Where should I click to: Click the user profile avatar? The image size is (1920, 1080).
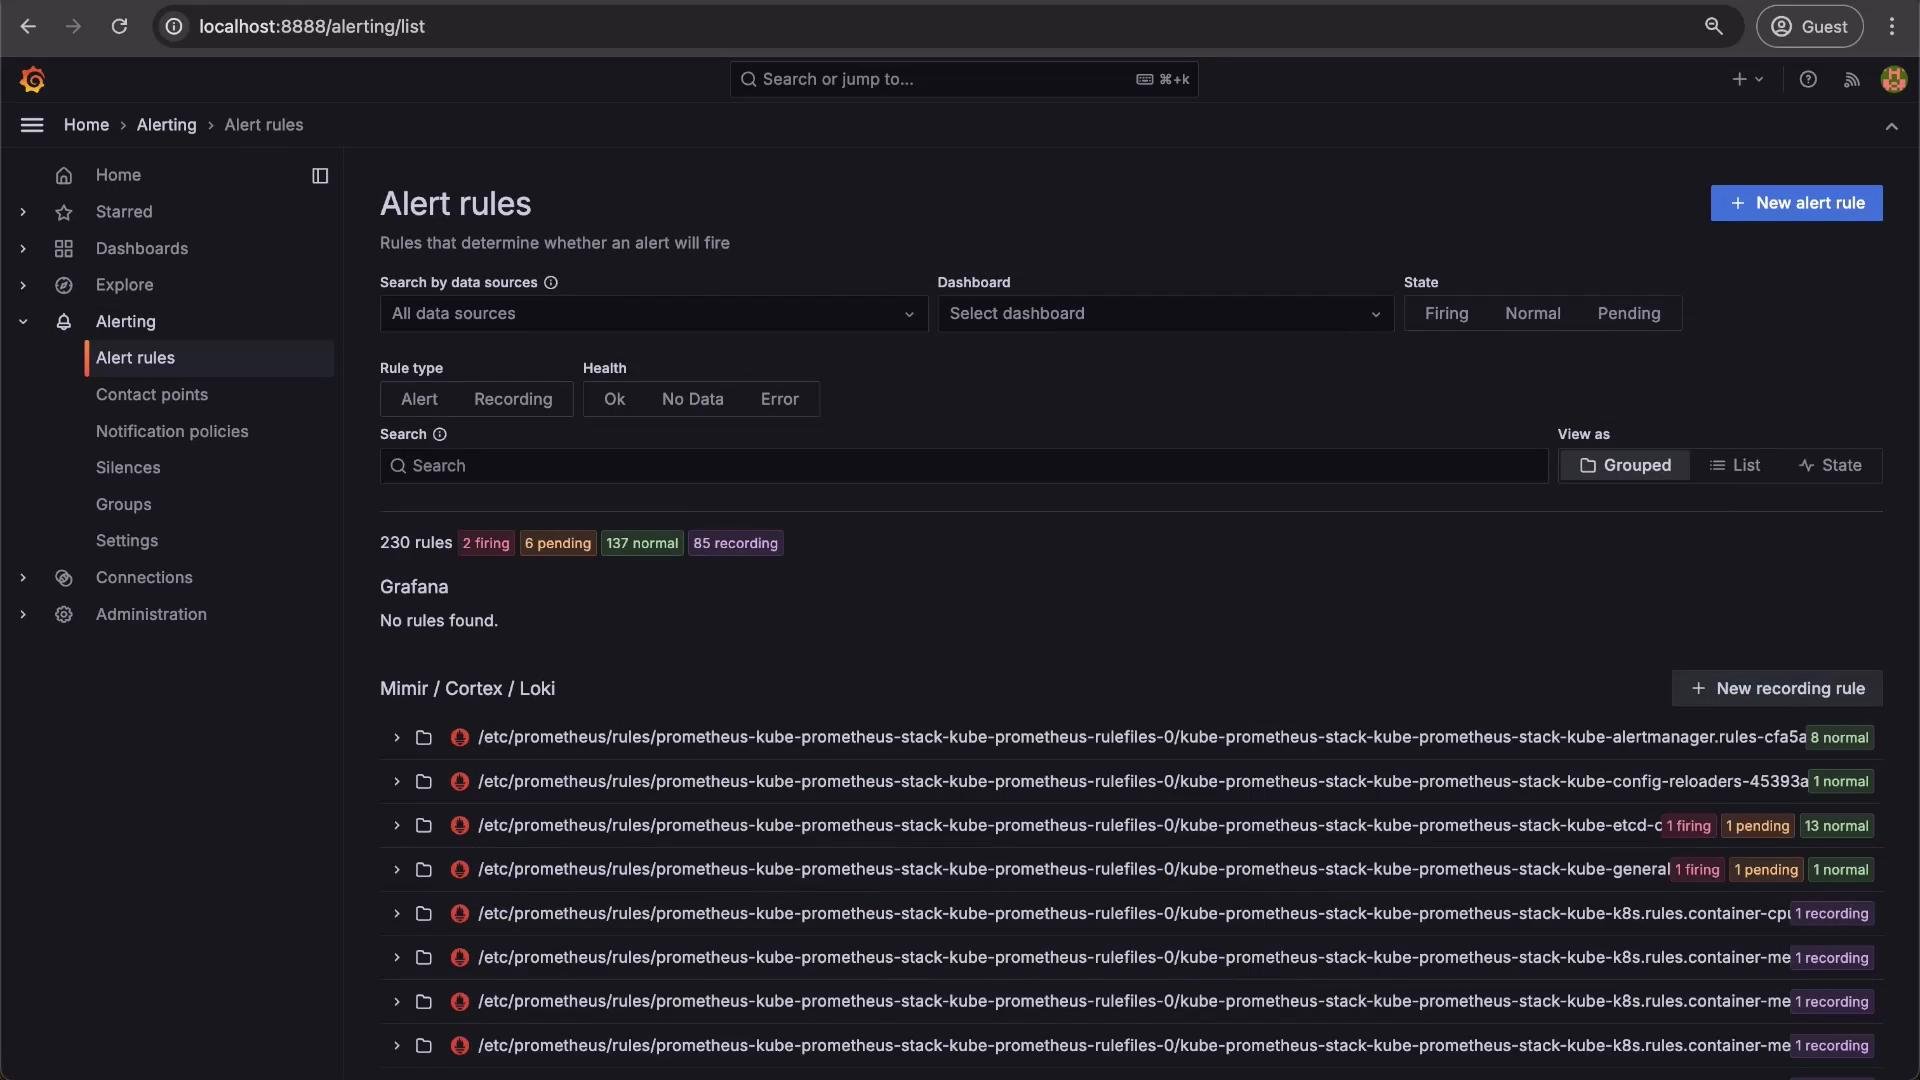pos(1893,79)
